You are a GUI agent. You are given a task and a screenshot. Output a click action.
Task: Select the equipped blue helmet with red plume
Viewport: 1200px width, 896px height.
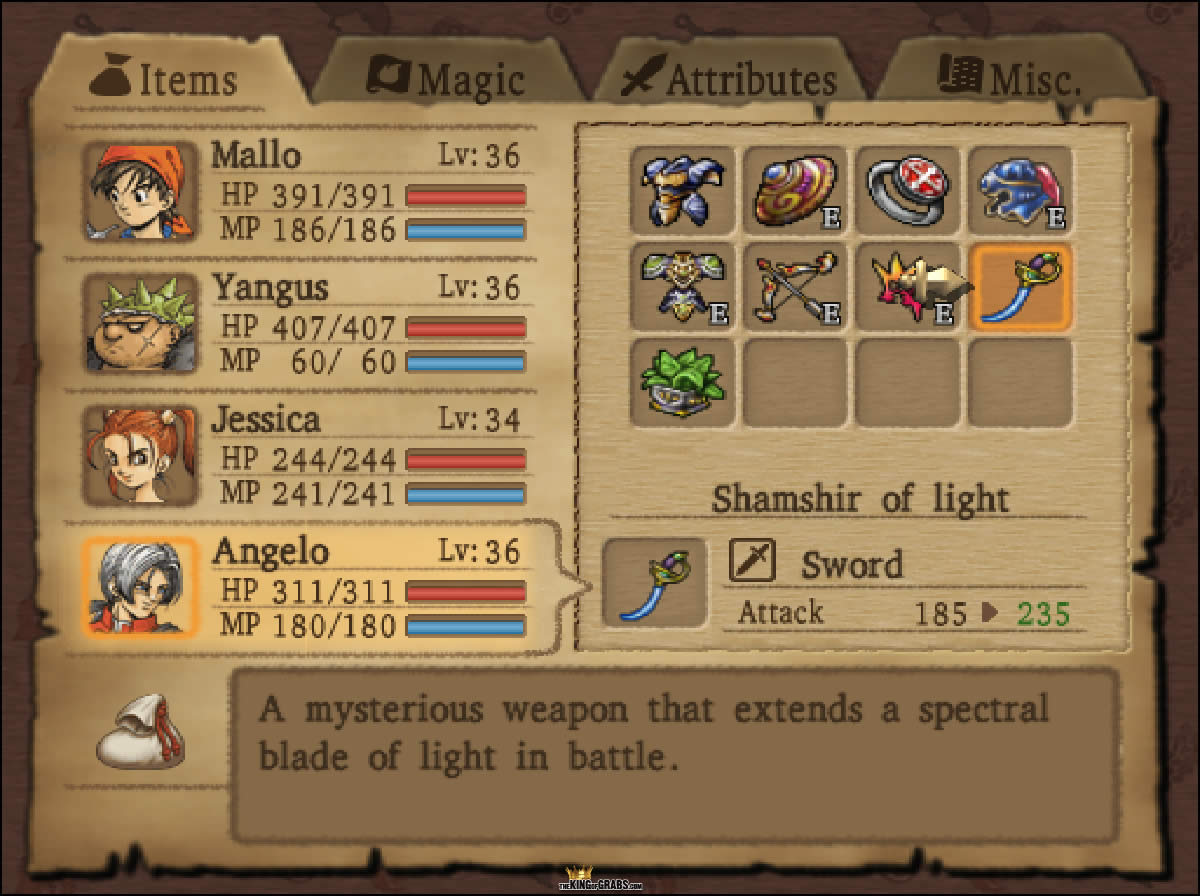click(x=1019, y=190)
